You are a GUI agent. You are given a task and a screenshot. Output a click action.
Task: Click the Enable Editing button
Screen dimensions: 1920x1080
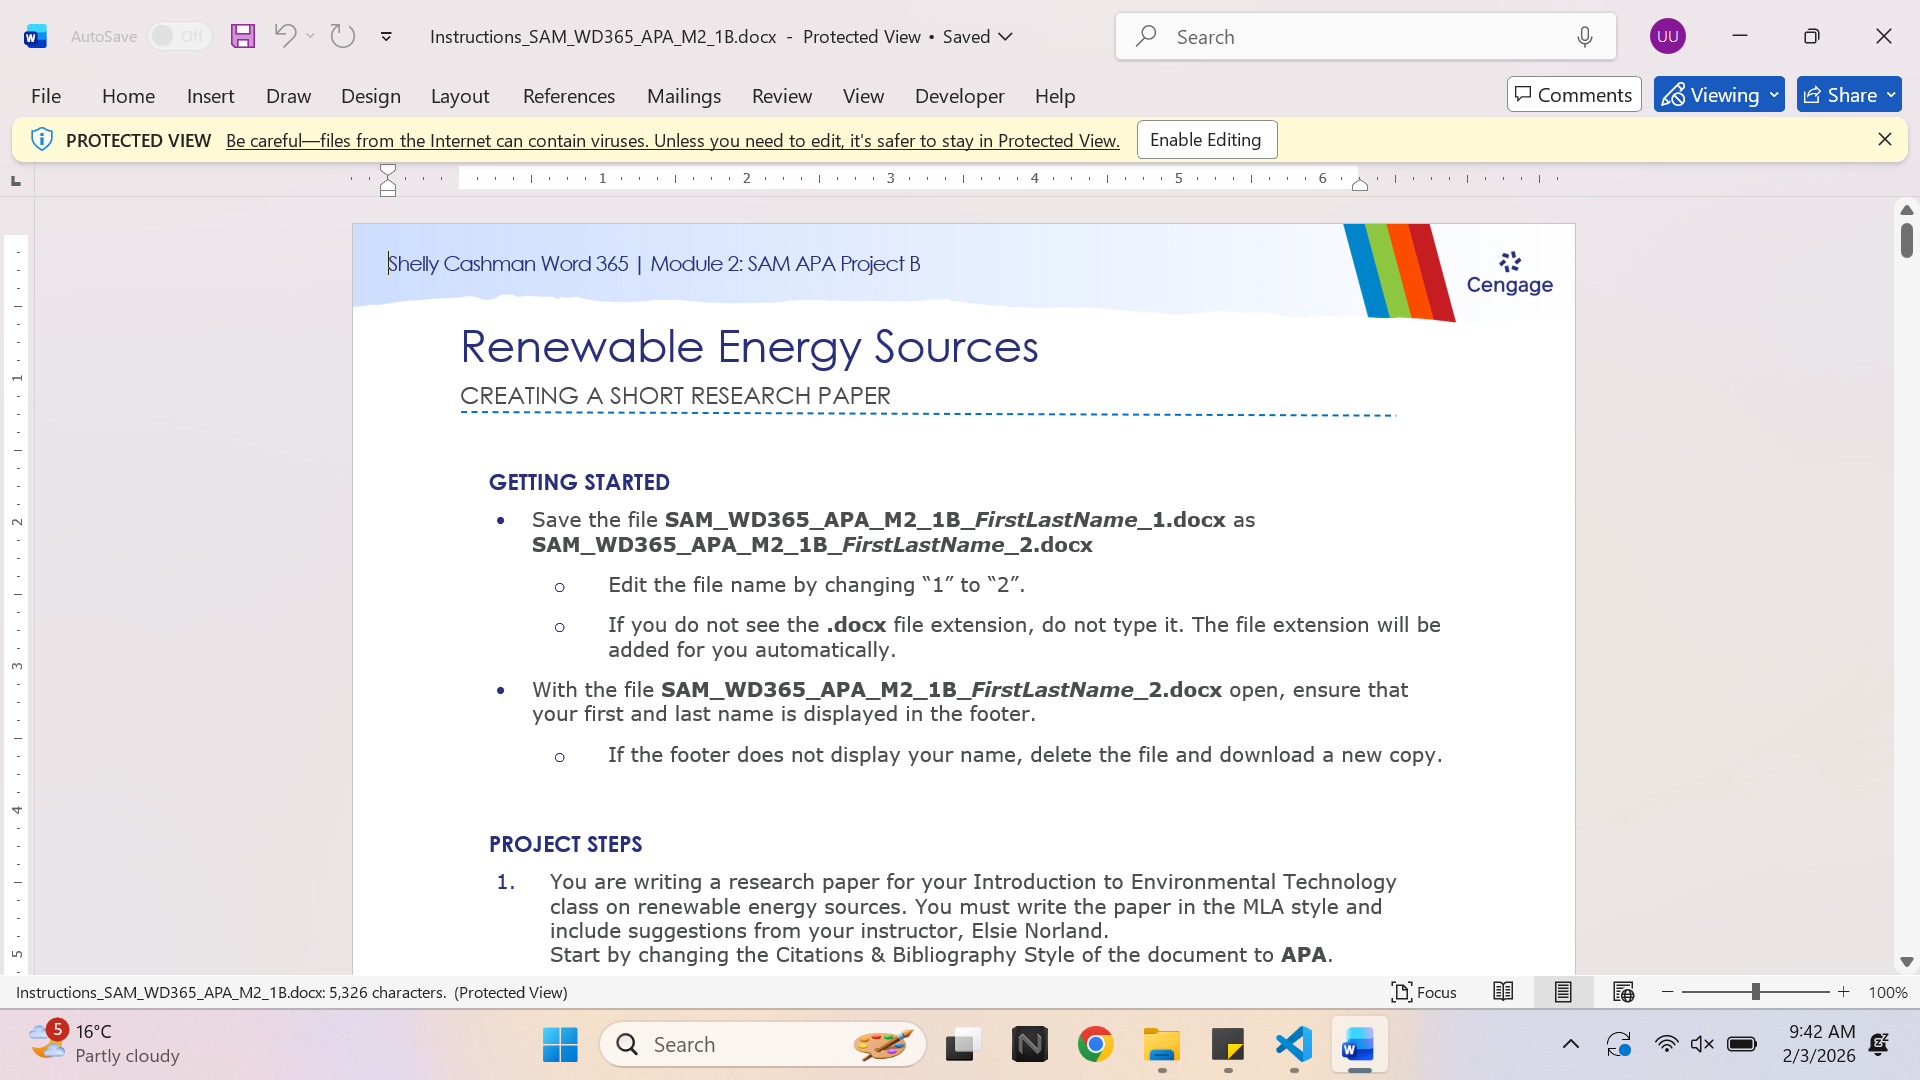coord(1206,140)
